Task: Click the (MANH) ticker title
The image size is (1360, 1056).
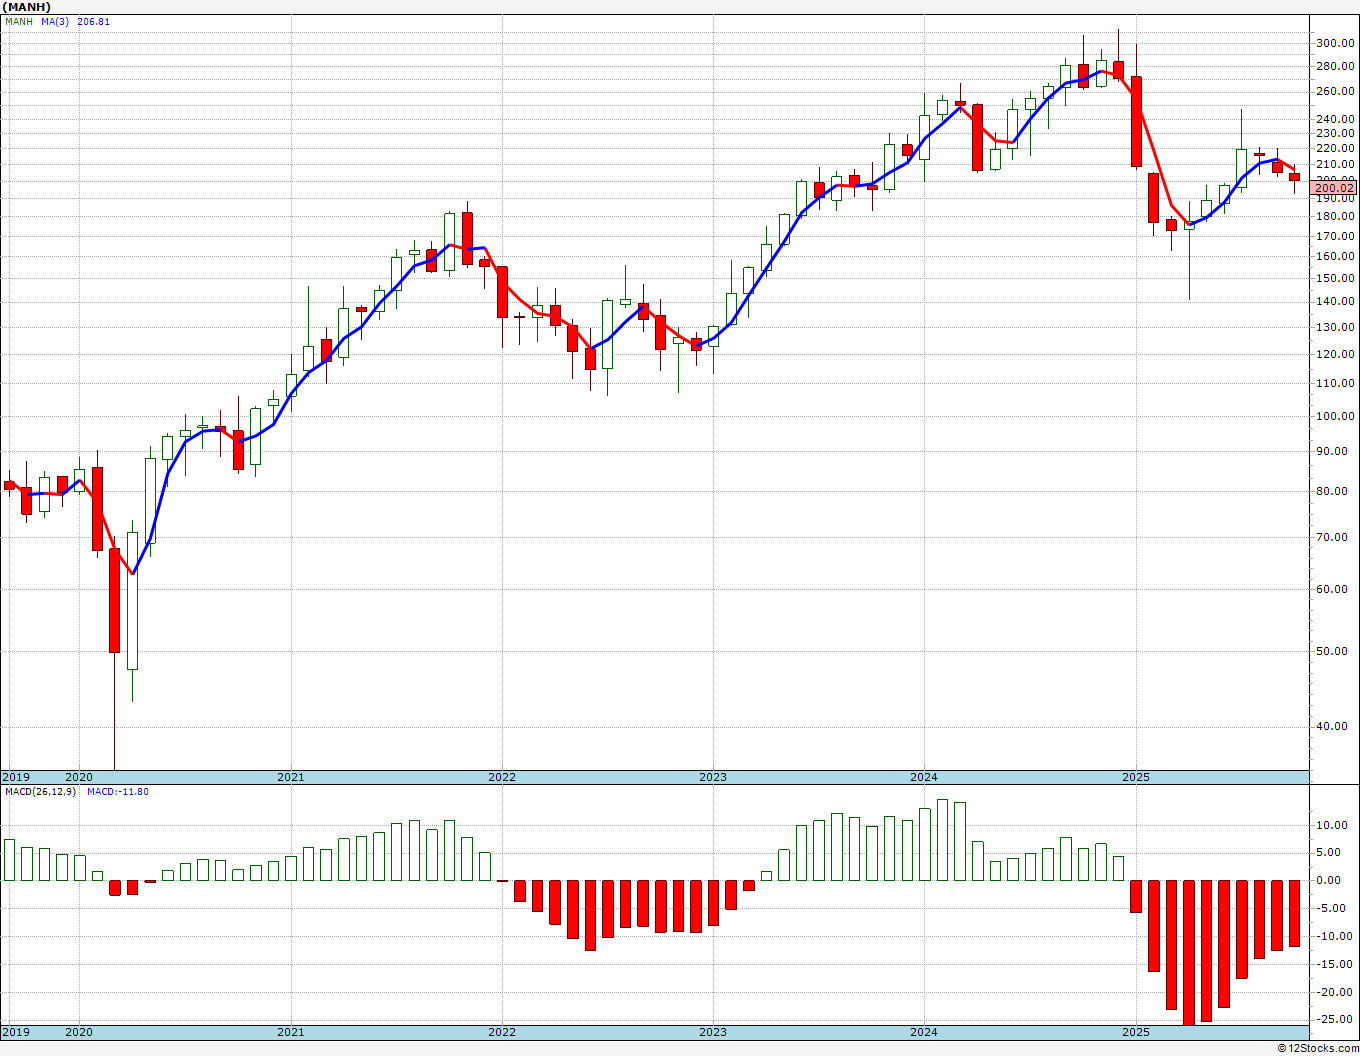Action: tap(27, 7)
